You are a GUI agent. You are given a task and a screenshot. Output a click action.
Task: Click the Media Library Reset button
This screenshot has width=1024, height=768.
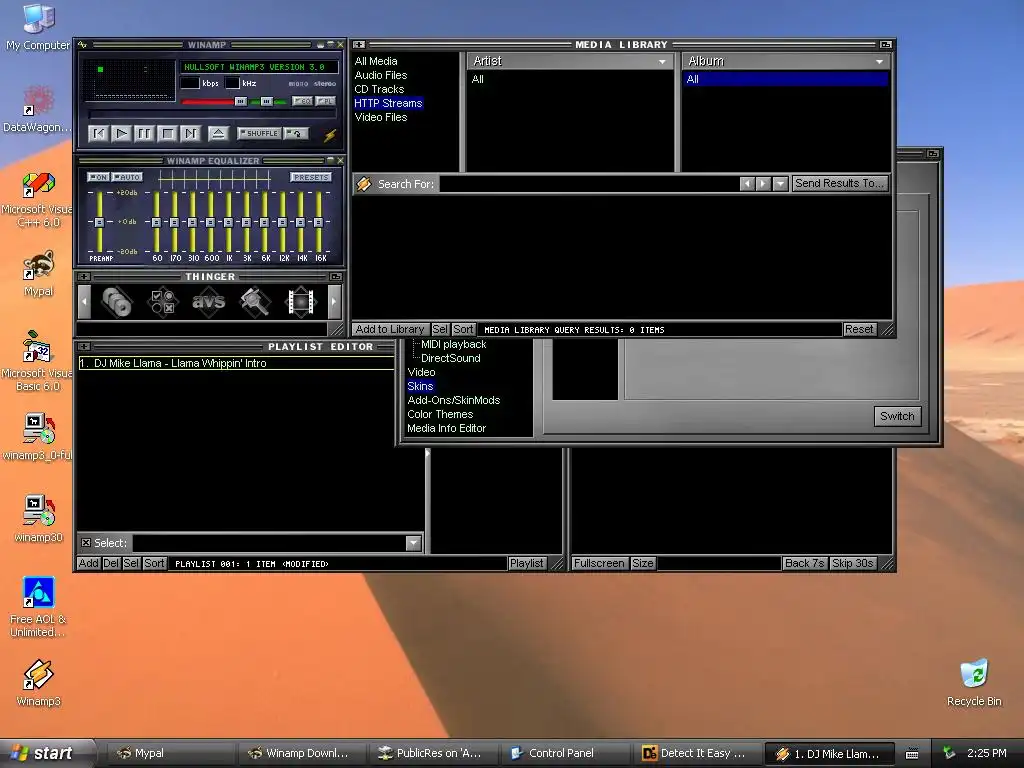(859, 329)
